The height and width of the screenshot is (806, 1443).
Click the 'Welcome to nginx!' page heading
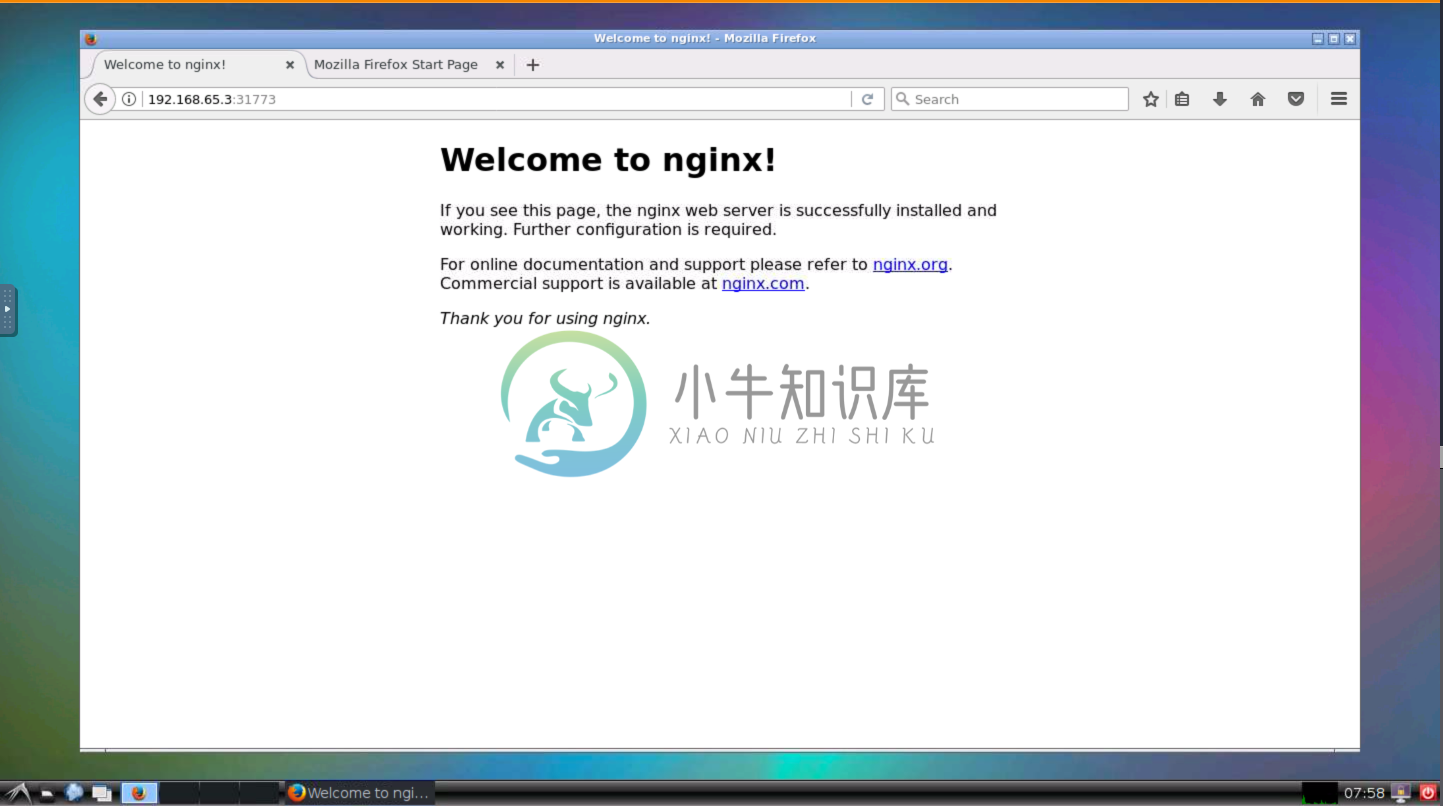pyautogui.click(x=608, y=160)
